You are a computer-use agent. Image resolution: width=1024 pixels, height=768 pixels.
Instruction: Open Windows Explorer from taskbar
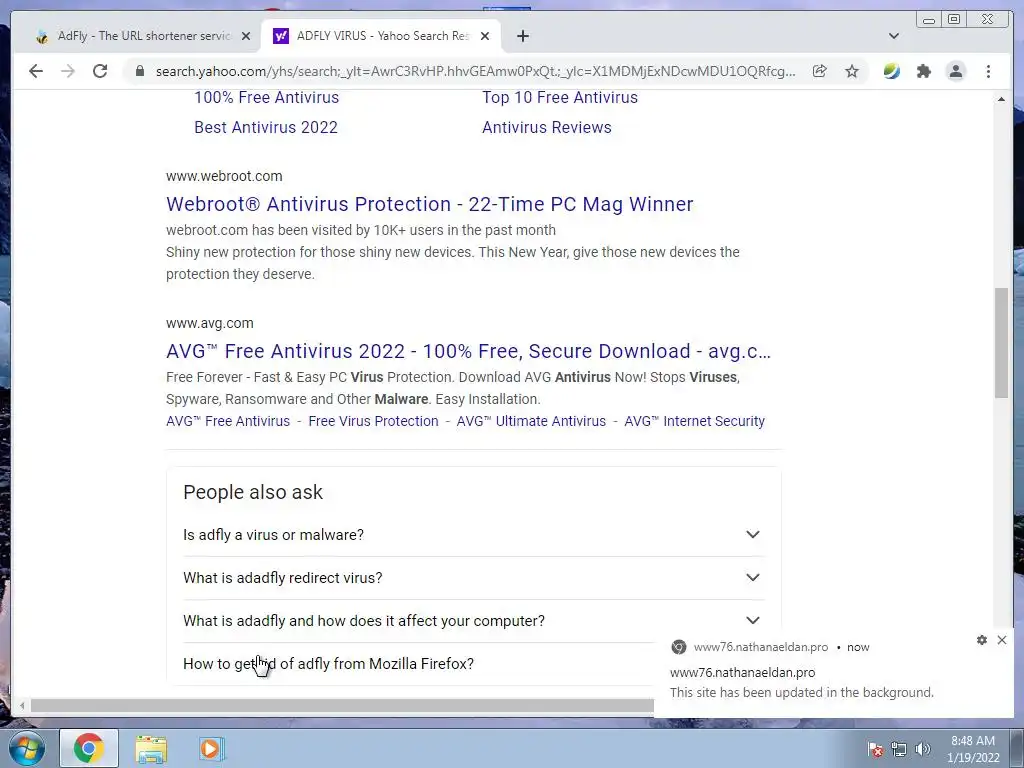[x=151, y=748]
